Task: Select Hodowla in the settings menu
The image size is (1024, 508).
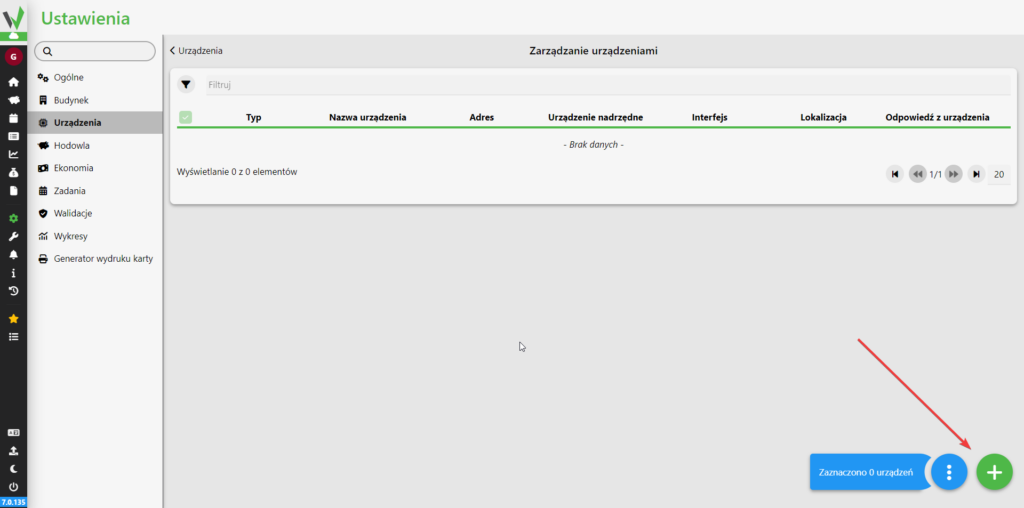Action: click(71, 145)
